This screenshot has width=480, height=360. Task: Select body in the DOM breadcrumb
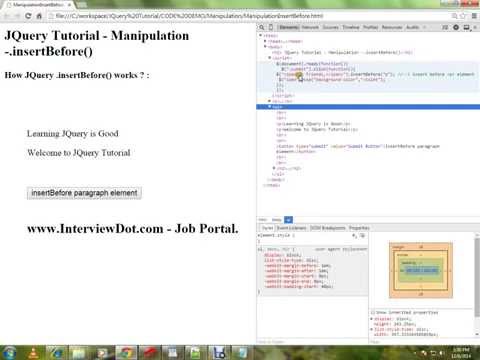pos(276,220)
